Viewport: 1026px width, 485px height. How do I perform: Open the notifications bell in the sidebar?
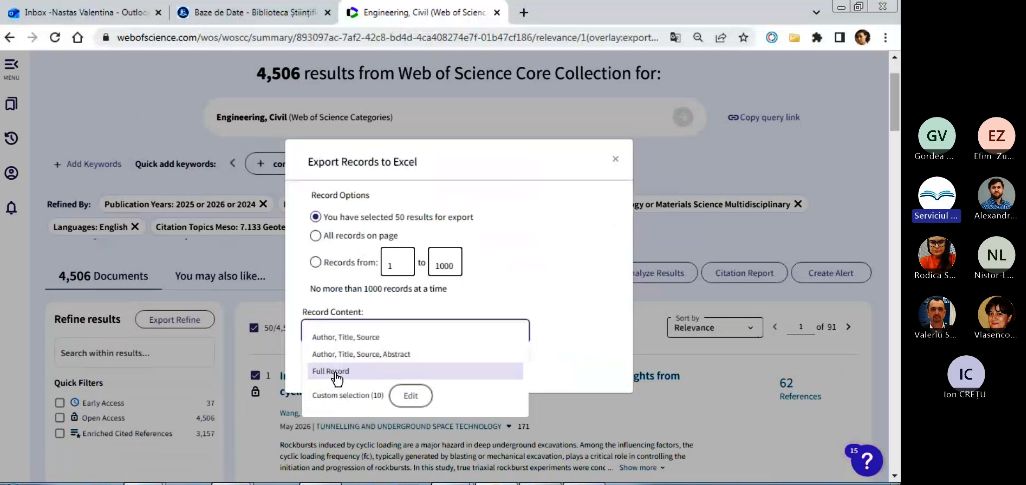pyautogui.click(x=11, y=208)
